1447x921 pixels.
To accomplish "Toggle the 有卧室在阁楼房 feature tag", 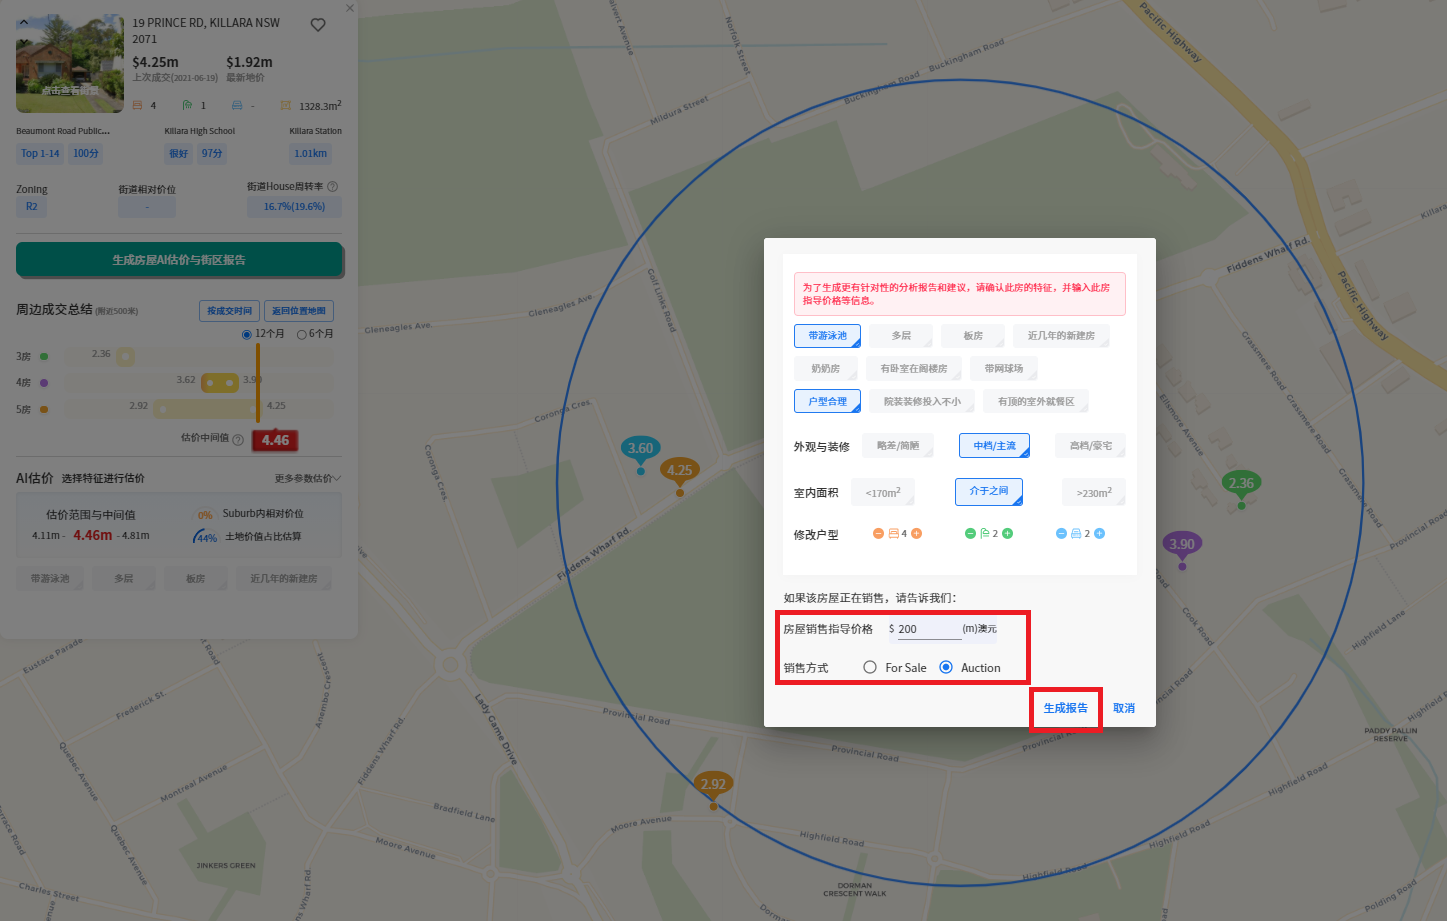I will (x=914, y=369).
